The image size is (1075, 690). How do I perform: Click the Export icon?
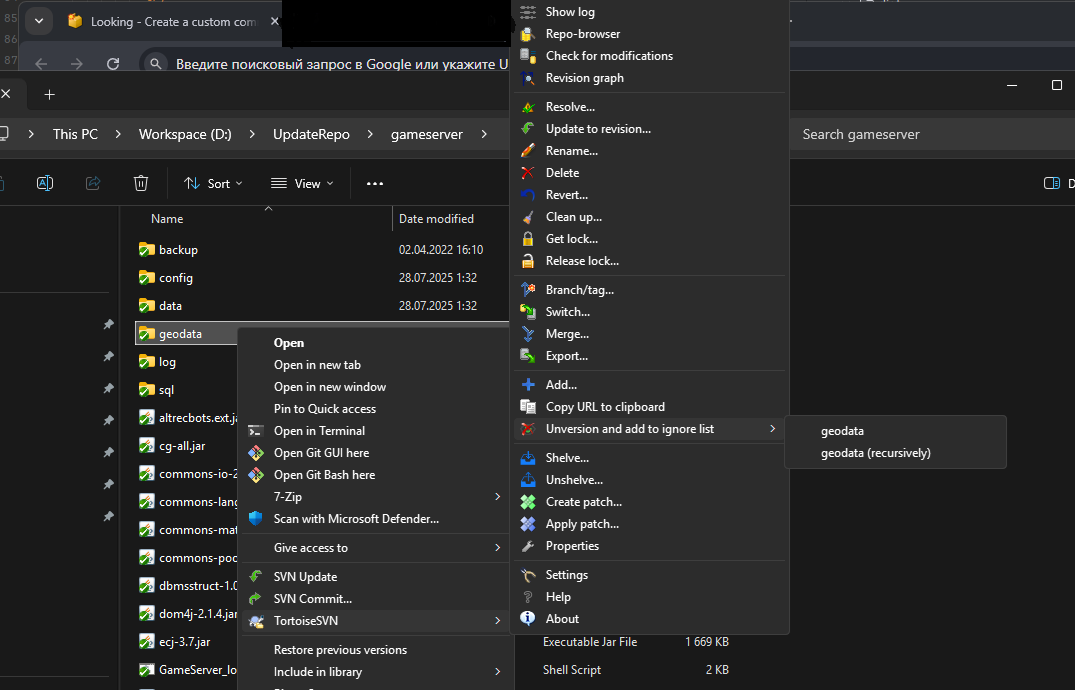point(528,356)
